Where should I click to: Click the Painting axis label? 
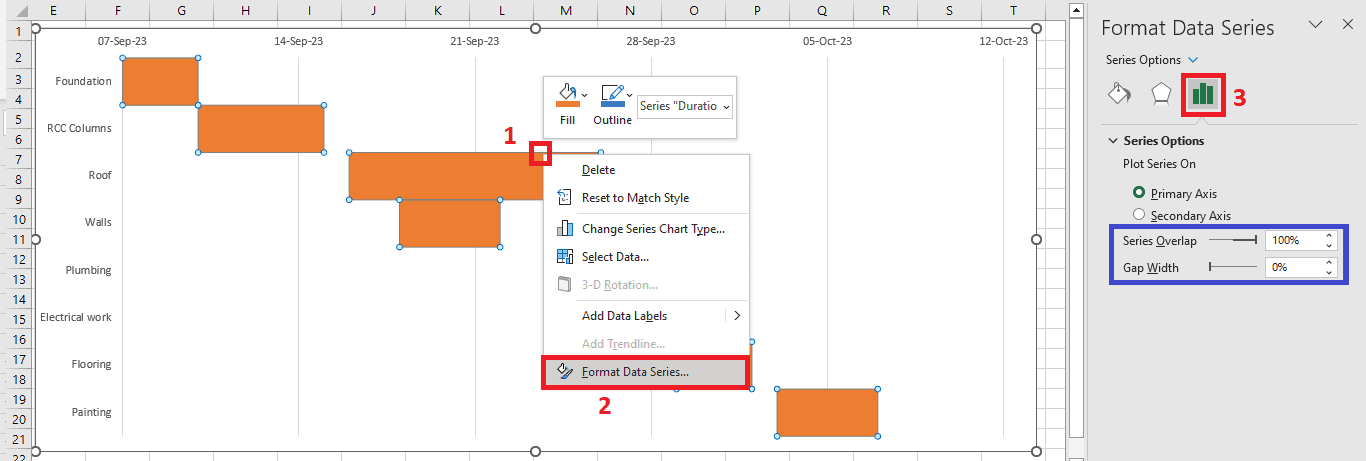(x=92, y=412)
